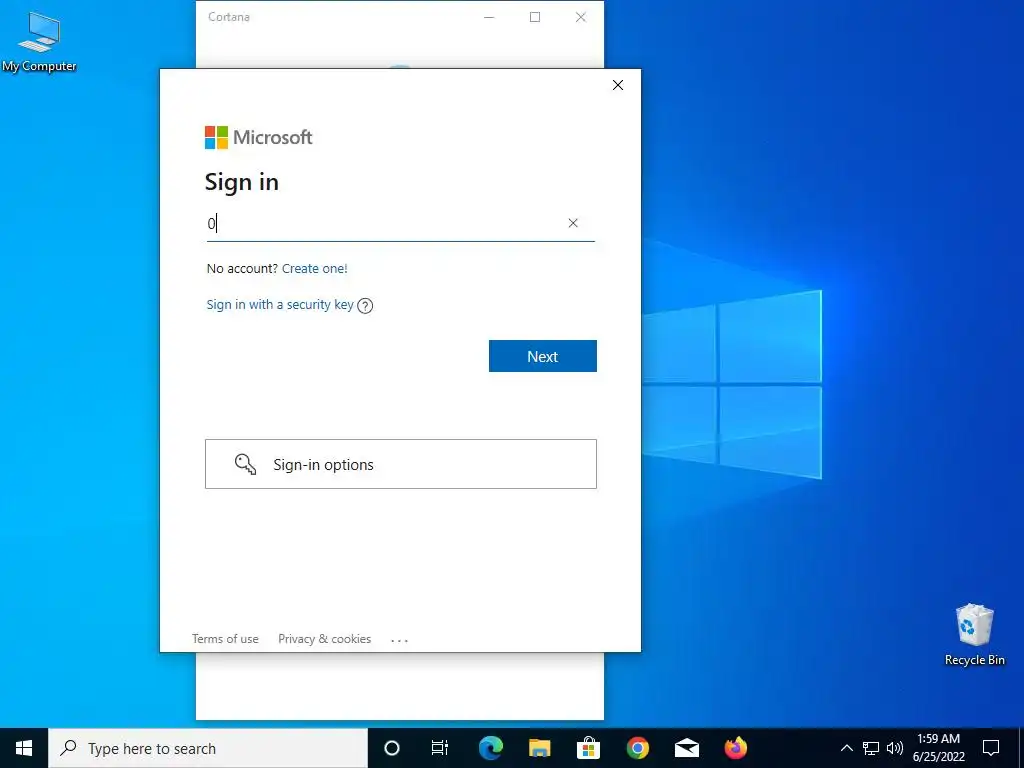Launch Microsoft Edge from taskbar
The height and width of the screenshot is (768, 1024).
tap(490, 748)
